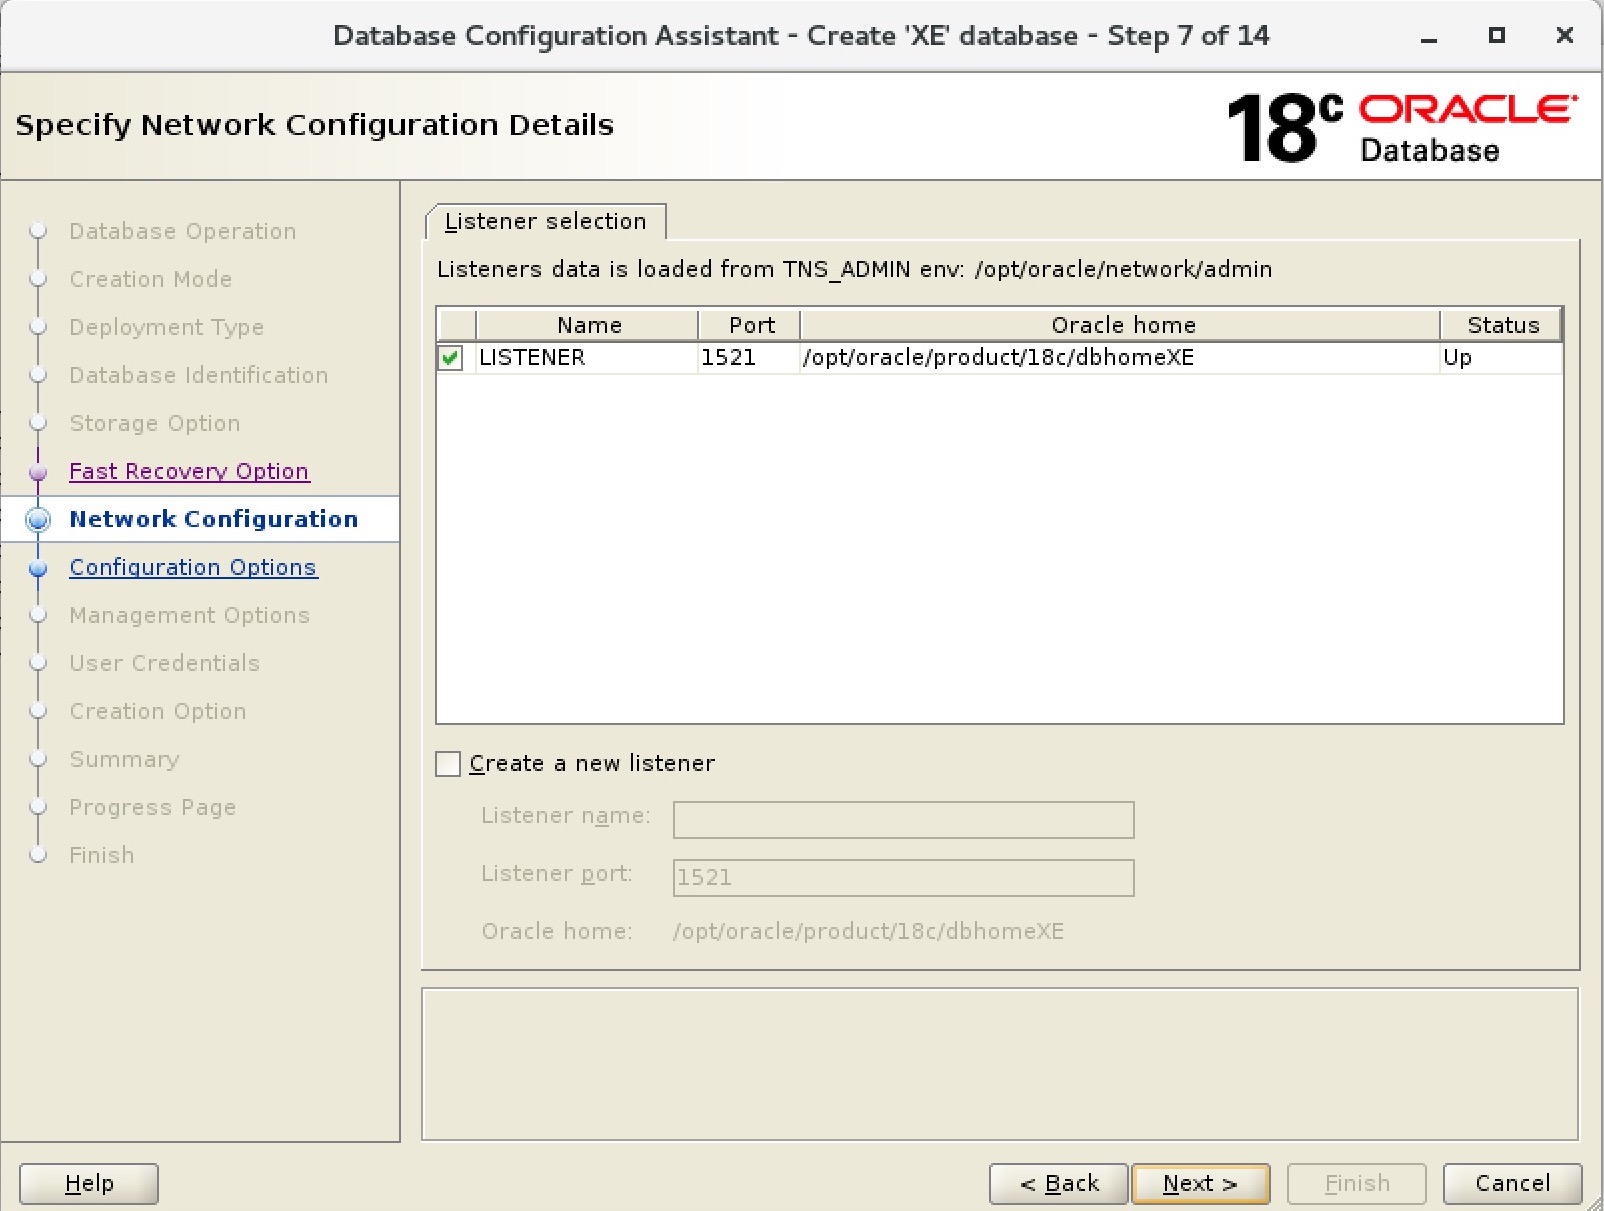
Task: Click the Help button
Action: [87, 1183]
